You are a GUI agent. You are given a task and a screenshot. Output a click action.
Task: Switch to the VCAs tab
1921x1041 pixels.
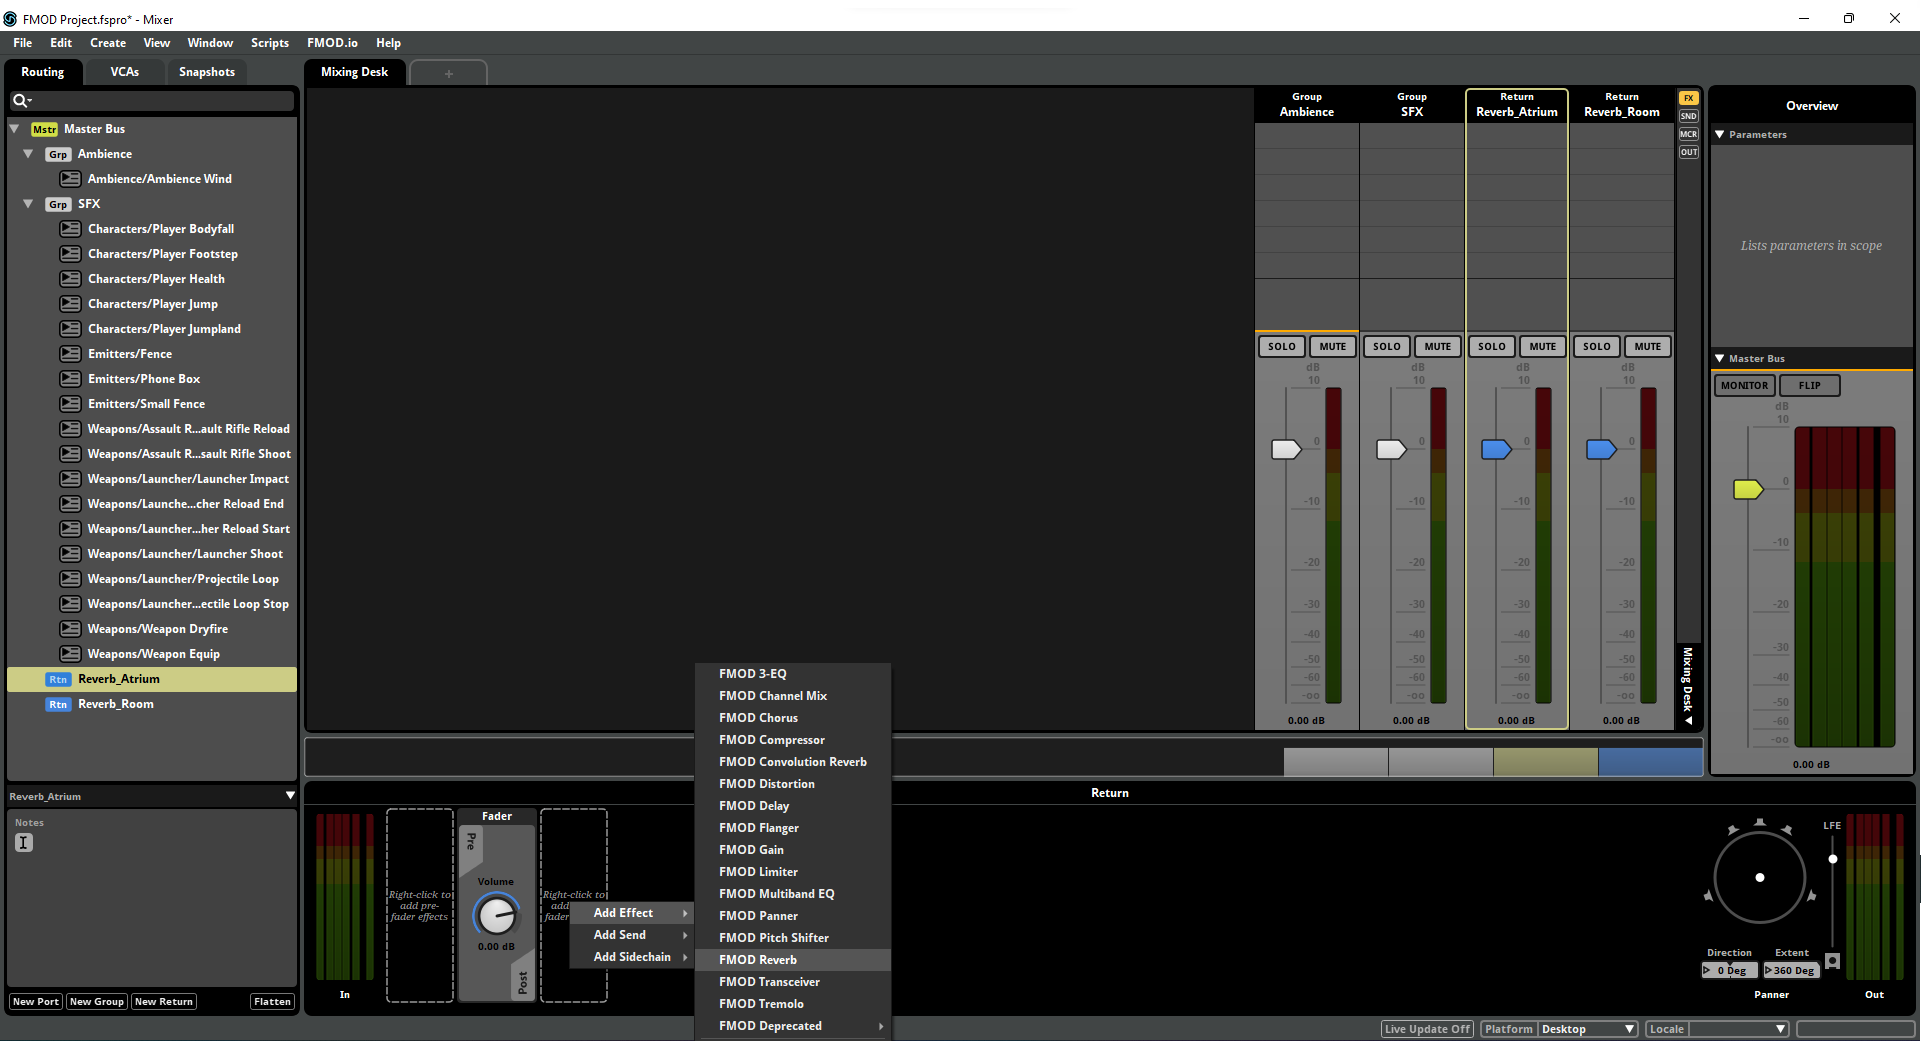click(125, 72)
